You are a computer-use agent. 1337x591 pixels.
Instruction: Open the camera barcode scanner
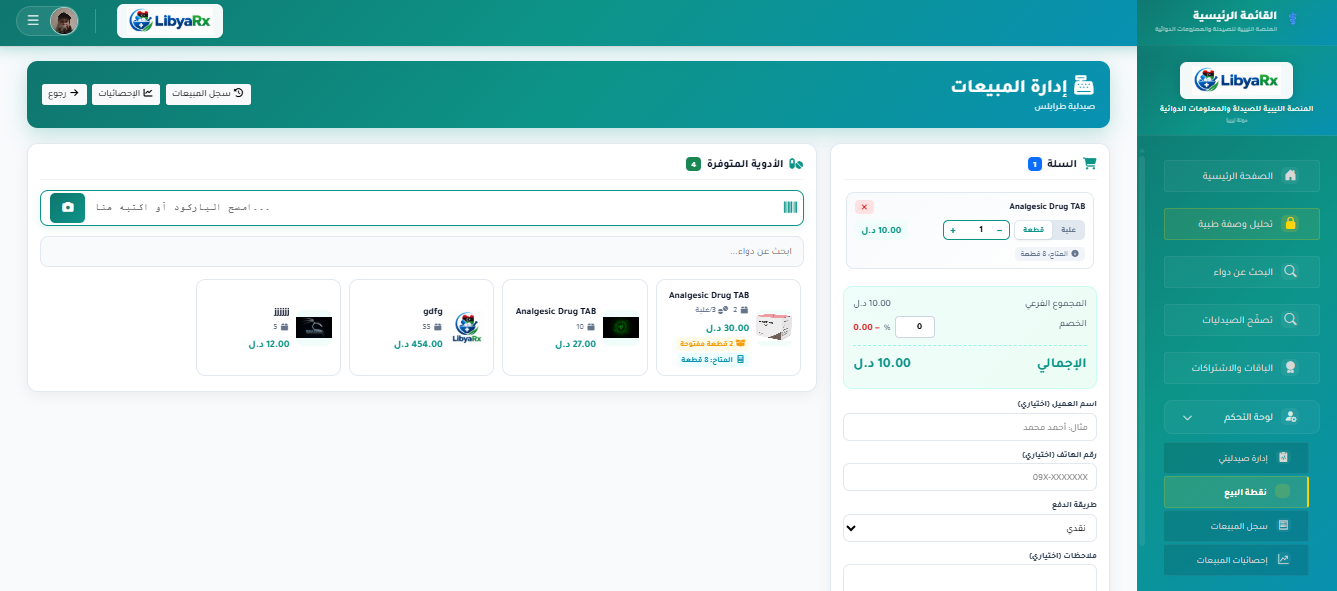click(67, 207)
